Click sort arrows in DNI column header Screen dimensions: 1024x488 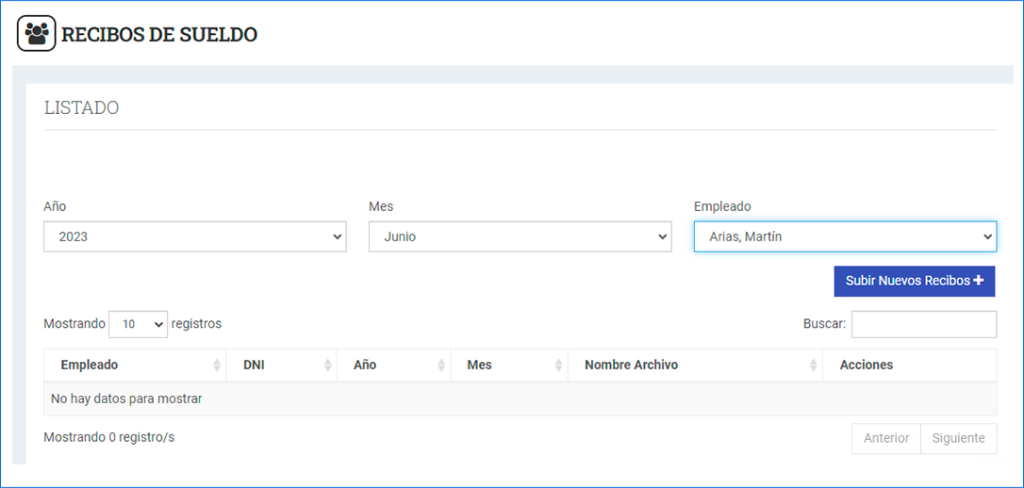pos(328,365)
